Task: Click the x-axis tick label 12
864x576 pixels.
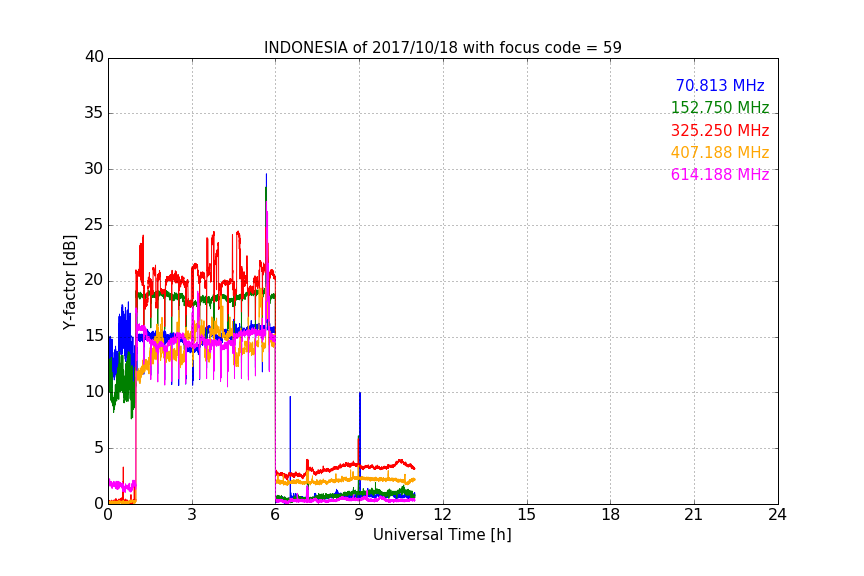Action: point(443,515)
